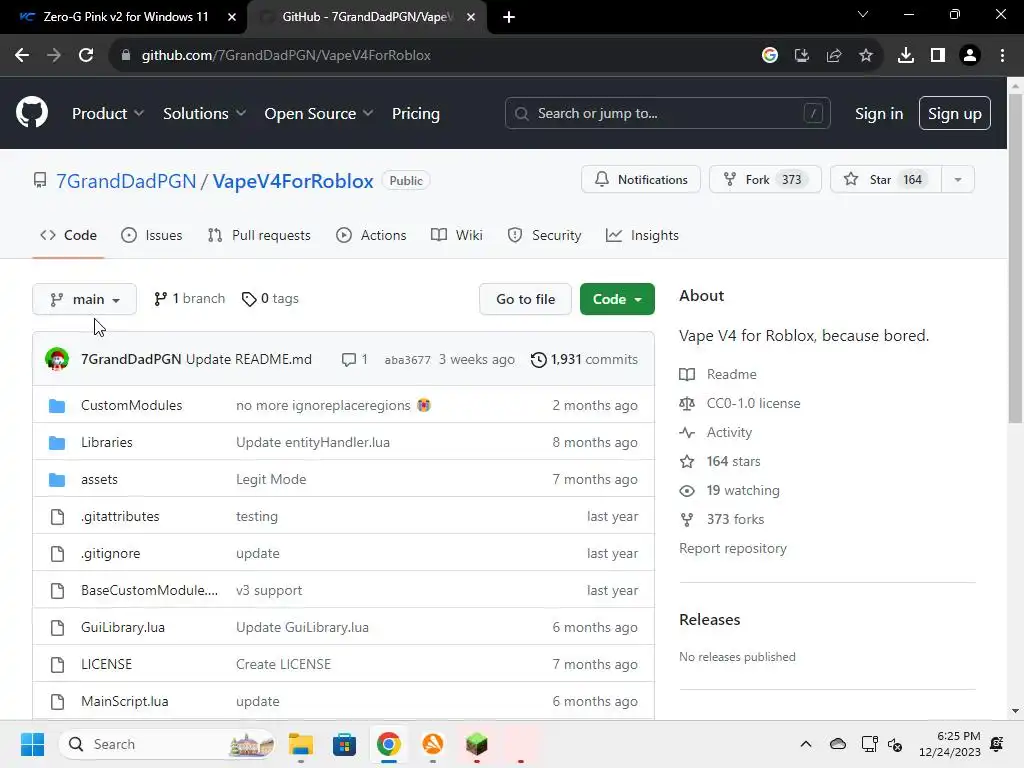This screenshot has height=768, width=1024.
Task: Open 1,931 commits history
Action: 584,359
